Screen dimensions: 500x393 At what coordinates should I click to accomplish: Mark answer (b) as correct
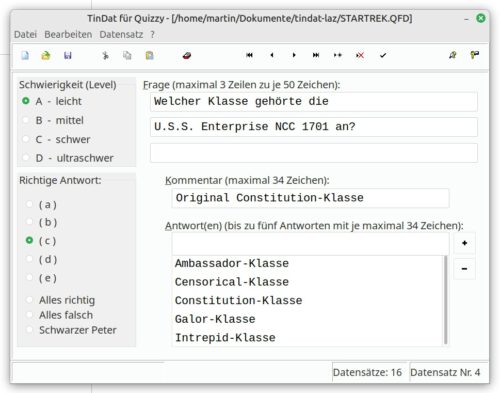point(41,222)
